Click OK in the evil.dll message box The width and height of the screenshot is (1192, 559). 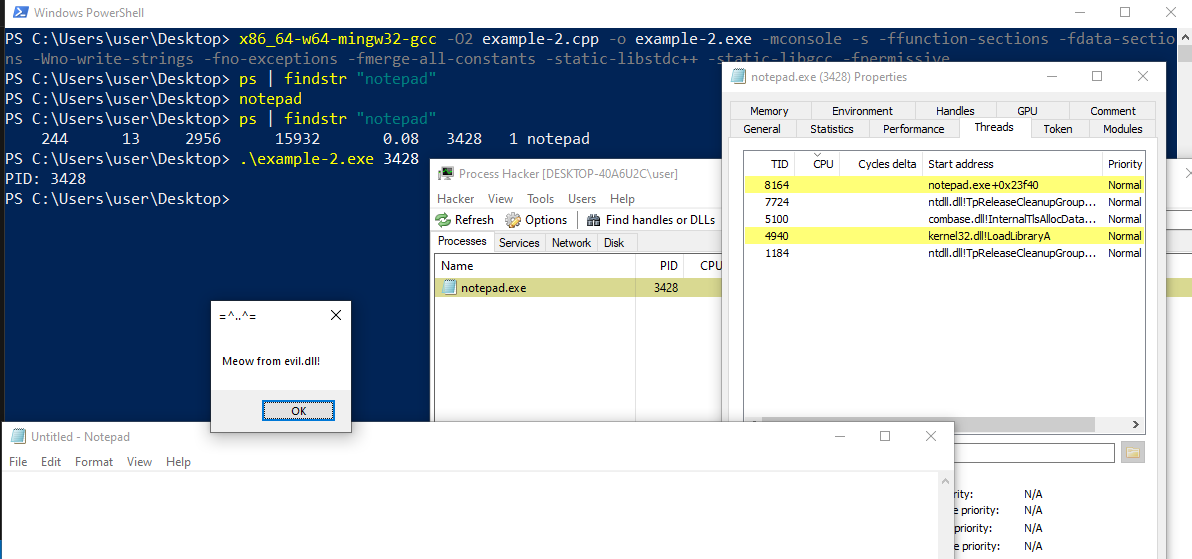pos(298,411)
